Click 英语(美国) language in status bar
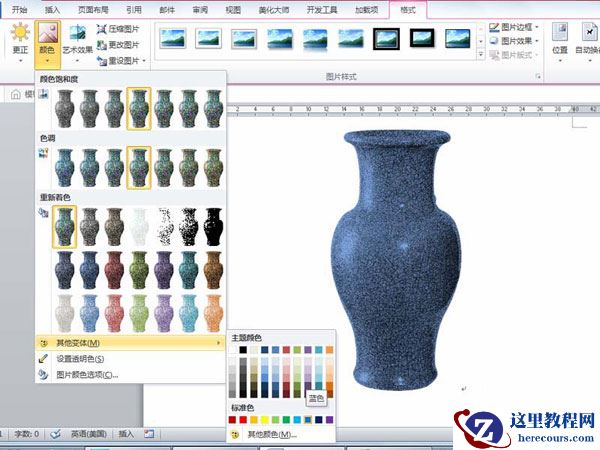The width and height of the screenshot is (600, 450). click(89, 434)
